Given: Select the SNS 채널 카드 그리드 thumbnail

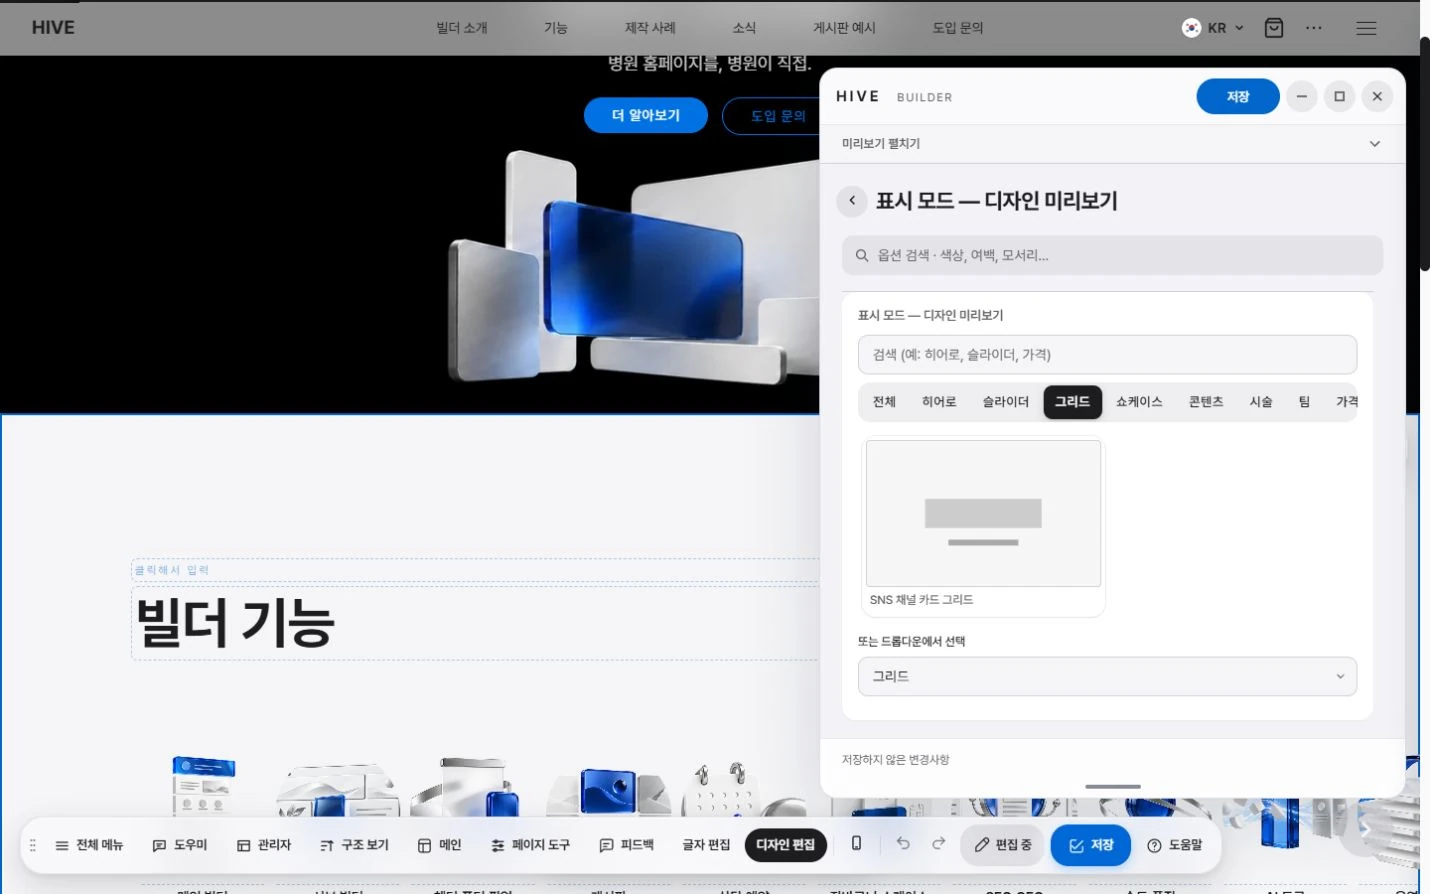Looking at the screenshot, I should pyautogui.click(x=983, y=527).
